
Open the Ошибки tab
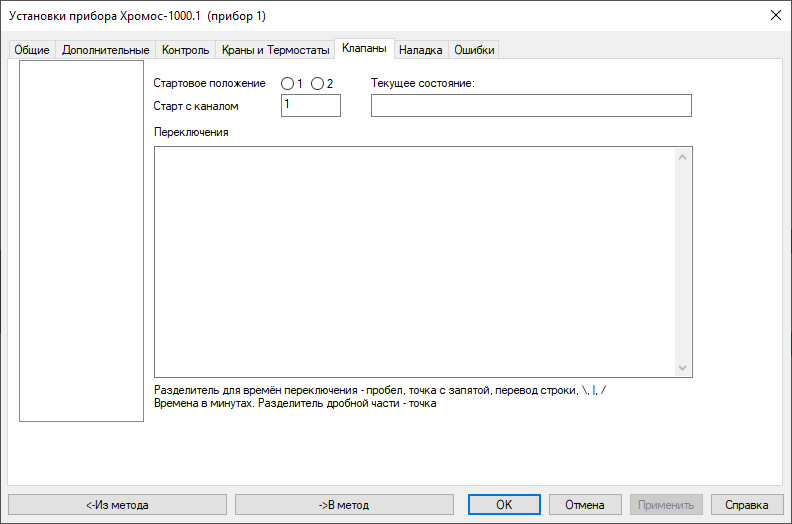[x=474, y=50]
